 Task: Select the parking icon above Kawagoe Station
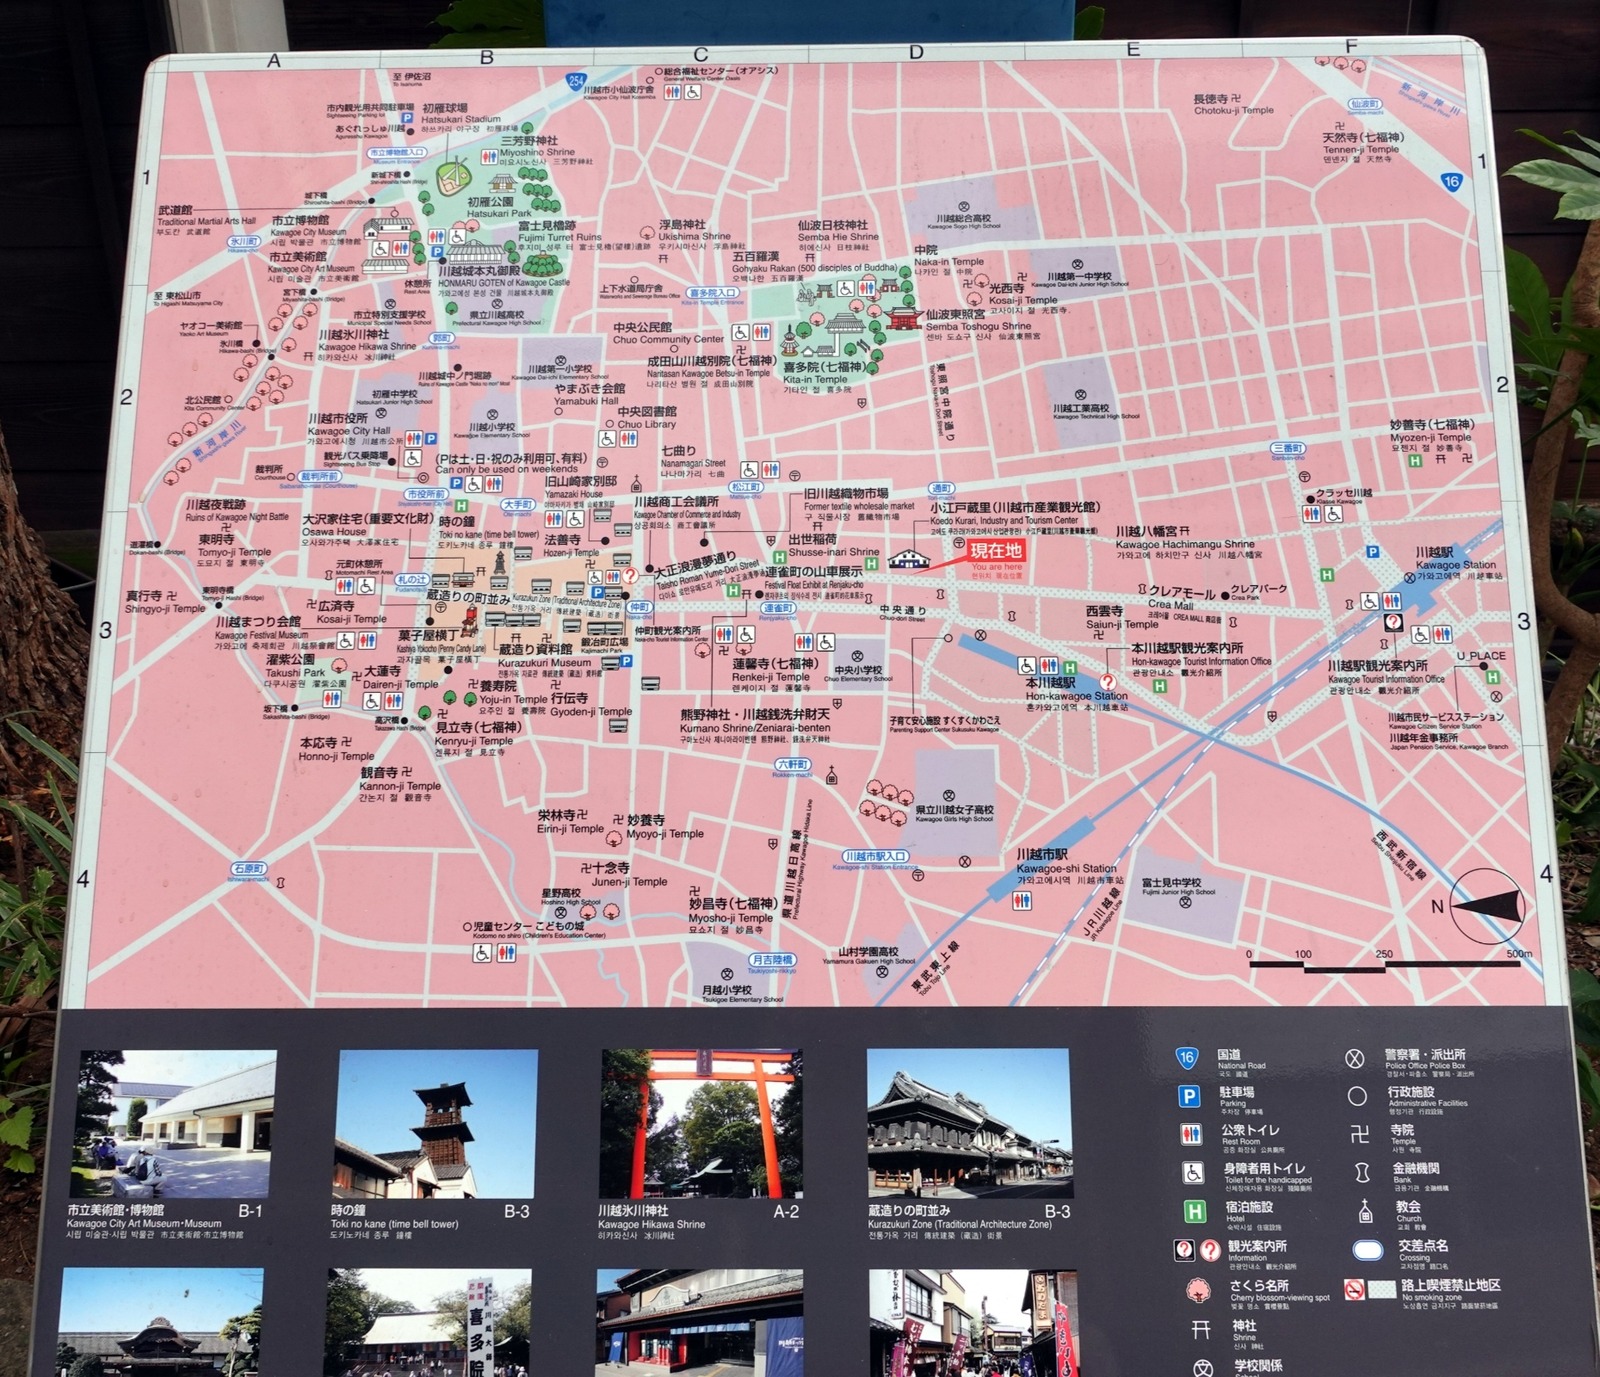click(x=1373, y=552)
